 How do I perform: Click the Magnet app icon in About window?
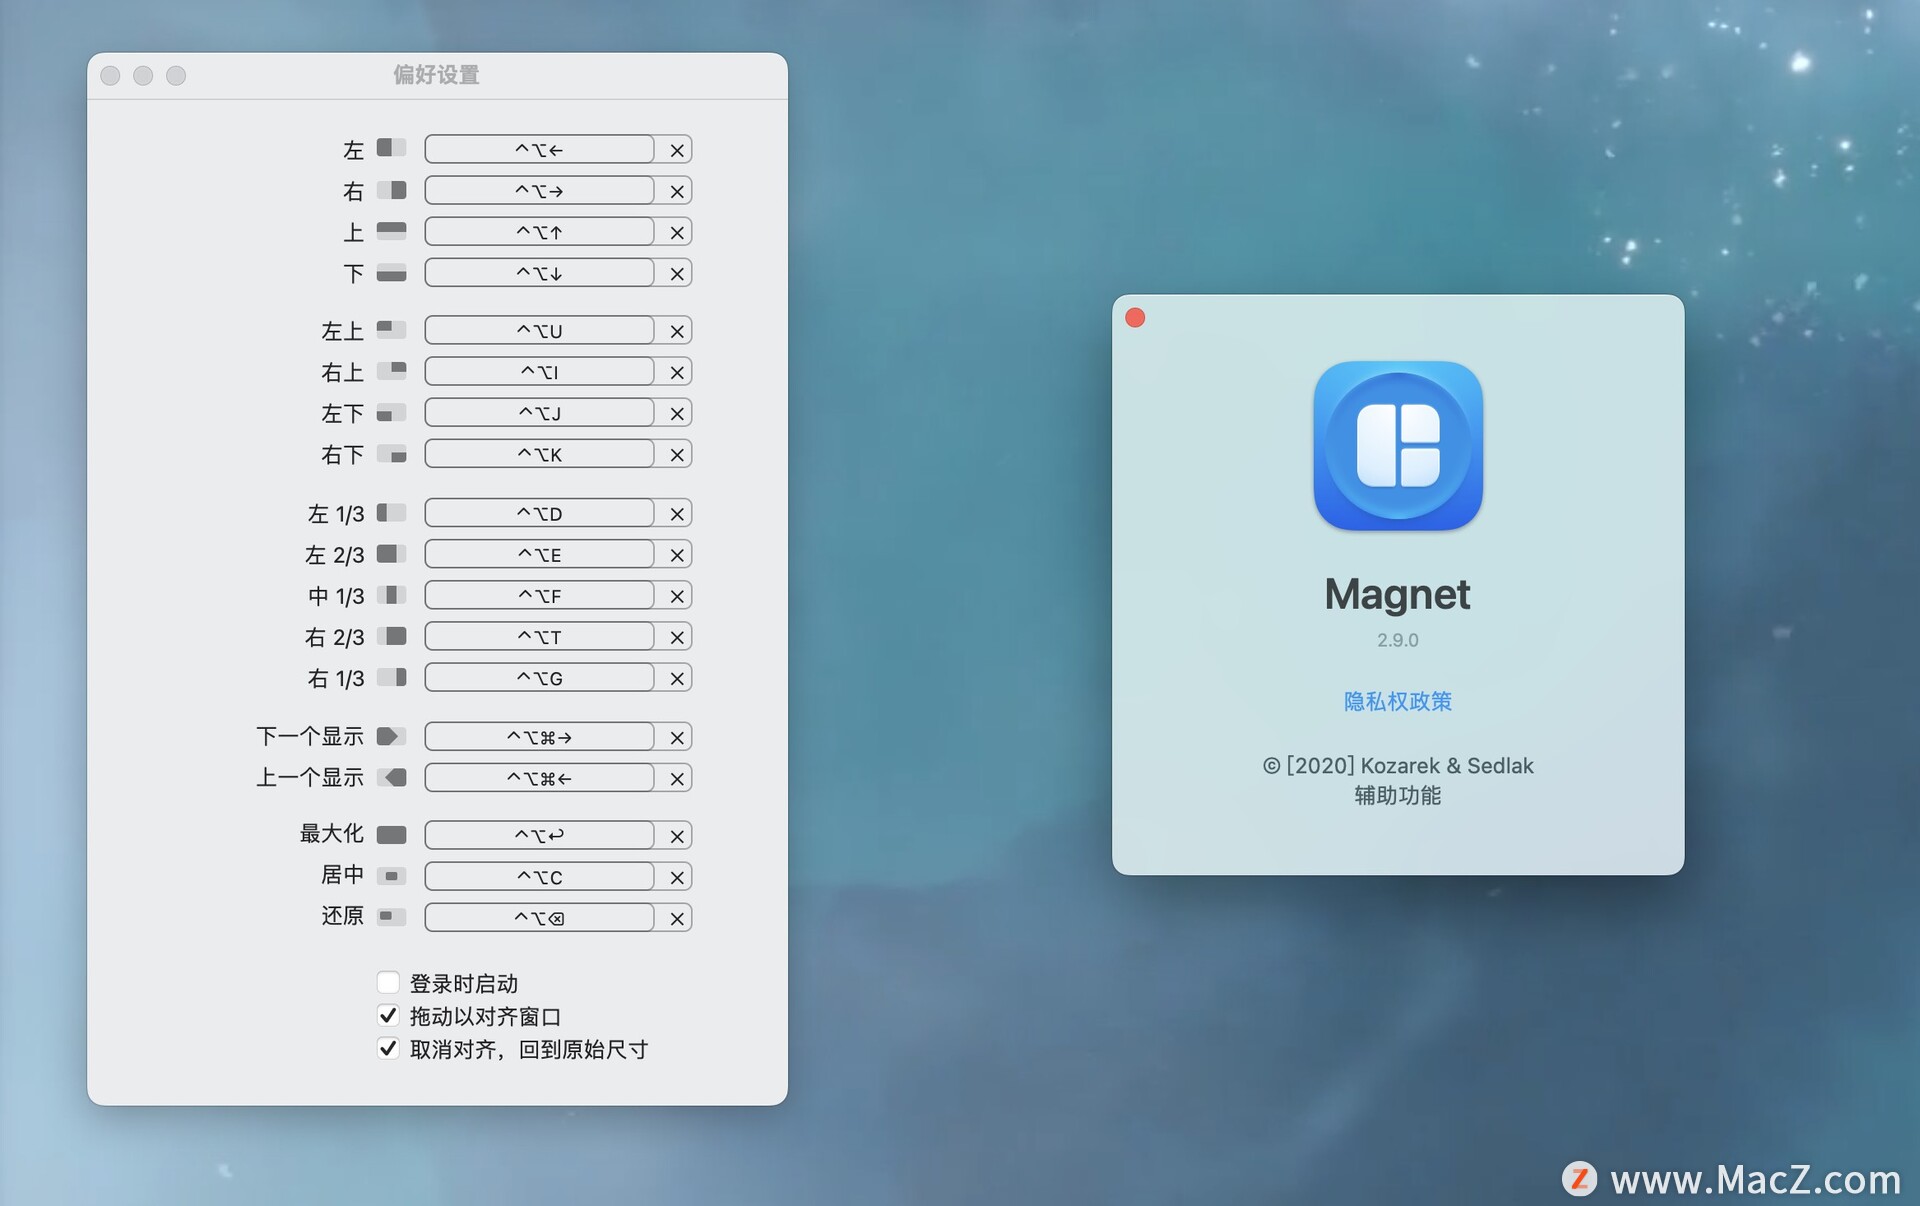[x=1397, y=445]
